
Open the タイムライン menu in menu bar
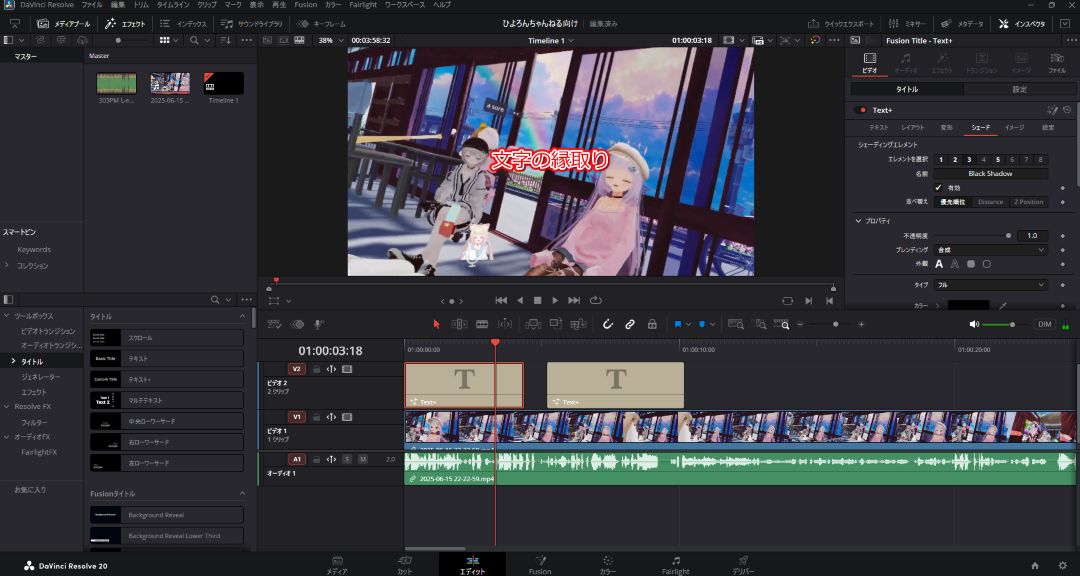172,5
